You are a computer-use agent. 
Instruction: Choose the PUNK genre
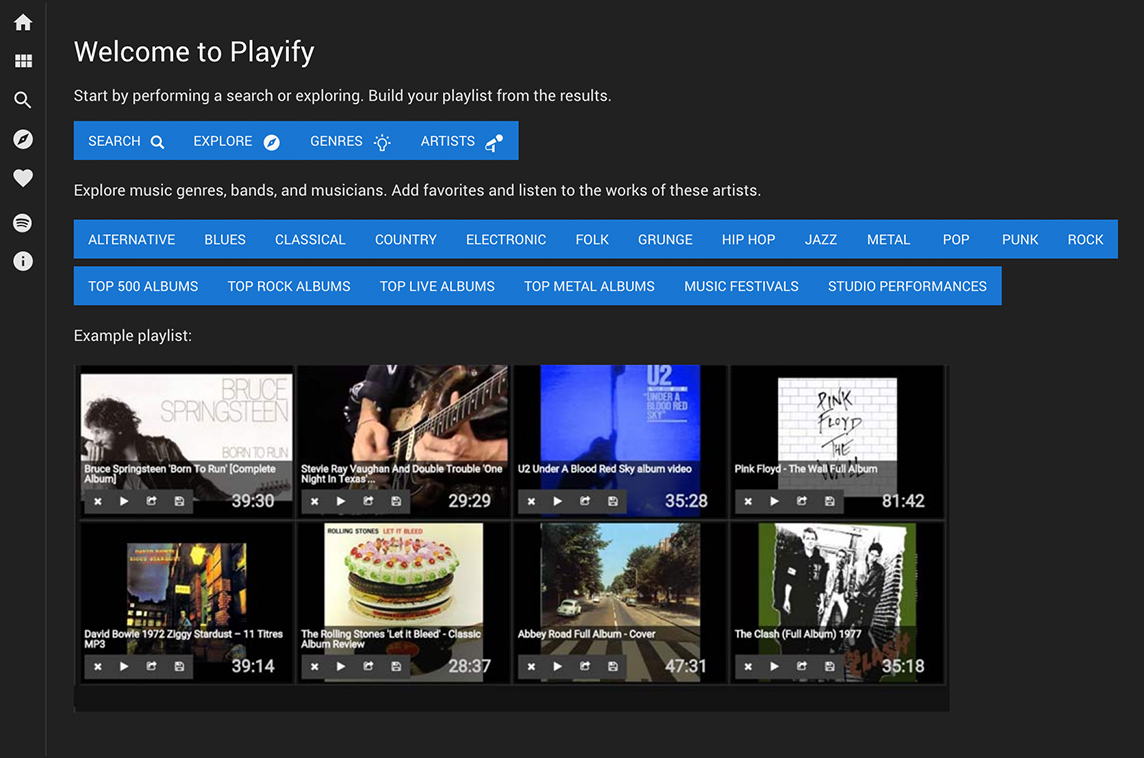(x=1020, y=239)
